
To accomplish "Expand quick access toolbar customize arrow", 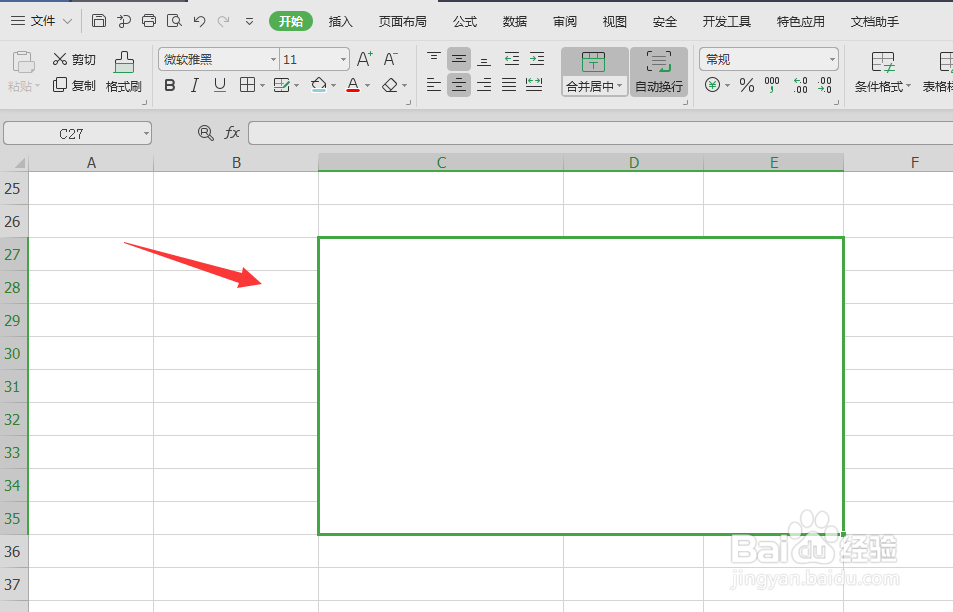I will pos(249,22).
